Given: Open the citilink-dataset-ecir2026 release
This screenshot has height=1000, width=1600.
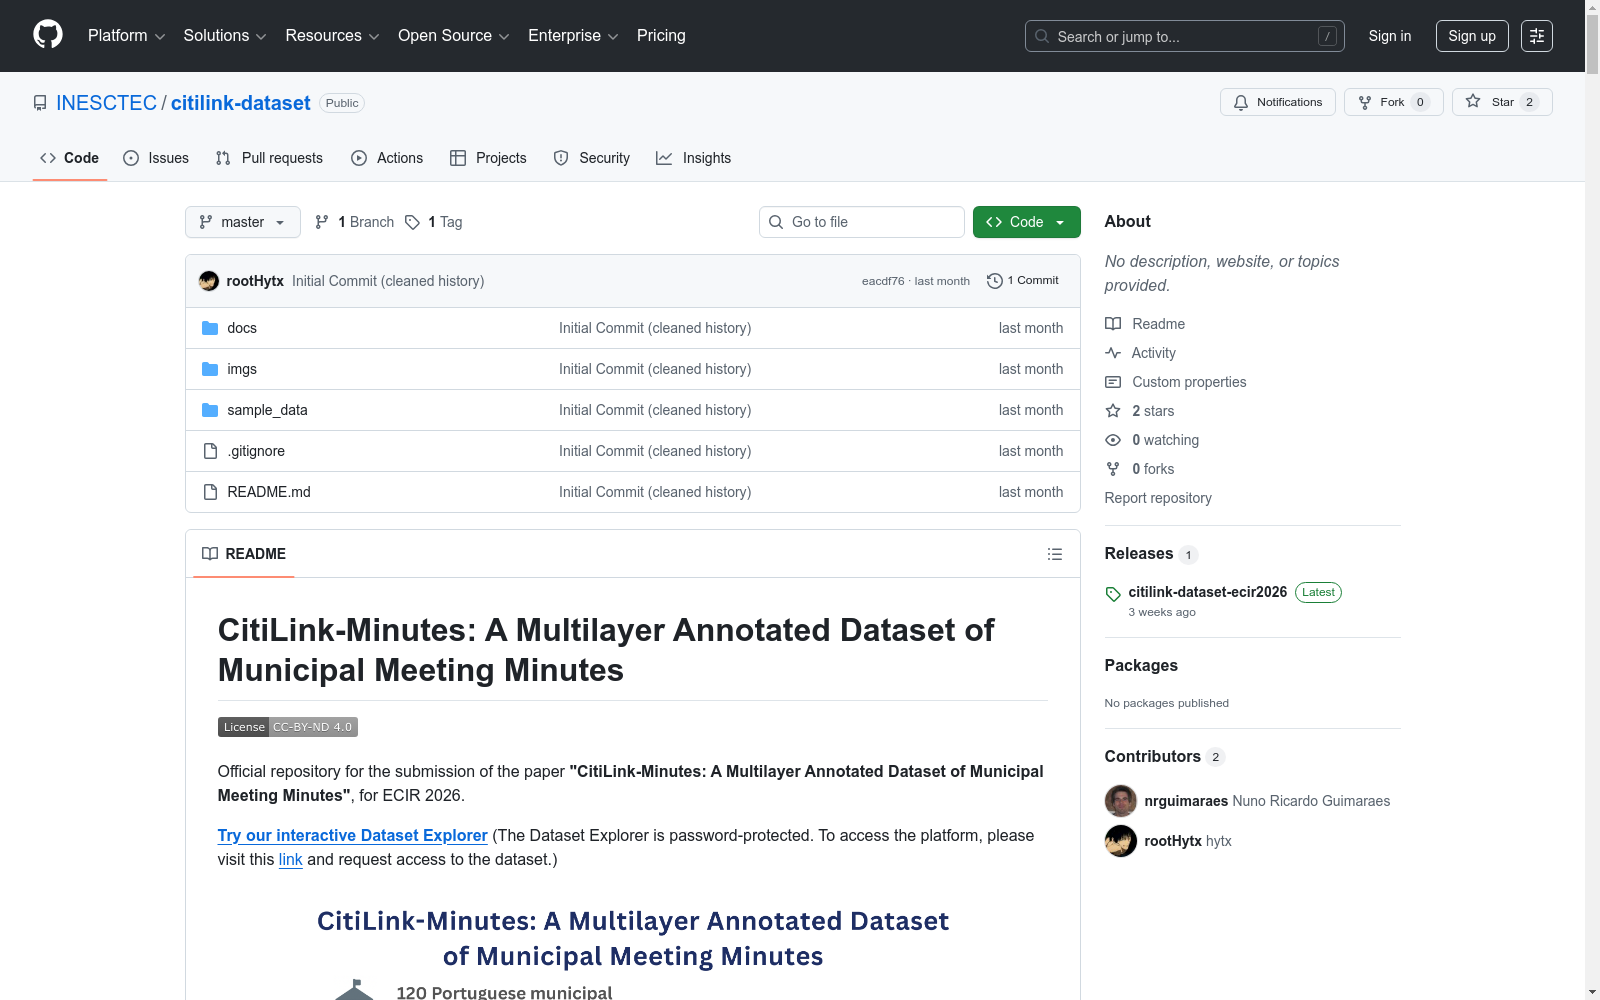Looking at the screenshot, I should tap(1208, 592).
